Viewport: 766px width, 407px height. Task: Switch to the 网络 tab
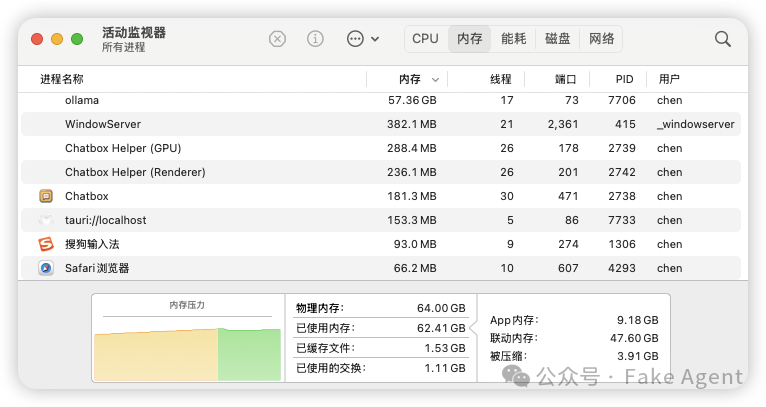[x=601, y=39]
